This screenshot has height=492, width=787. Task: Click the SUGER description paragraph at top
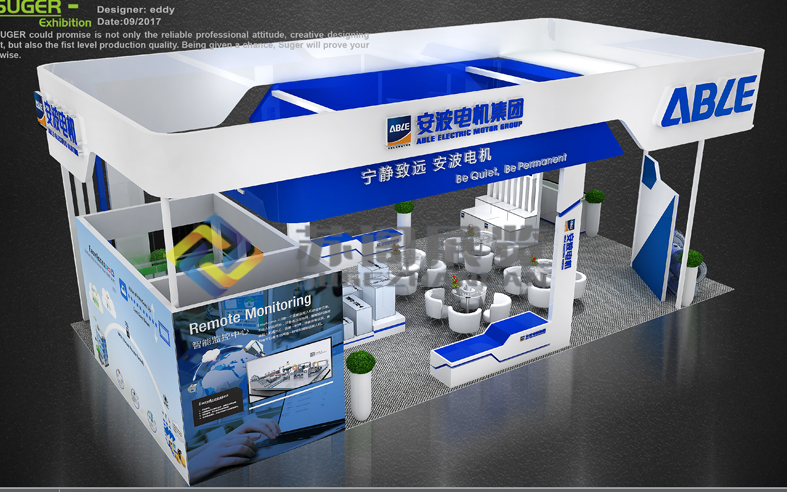tap(185, 44)
